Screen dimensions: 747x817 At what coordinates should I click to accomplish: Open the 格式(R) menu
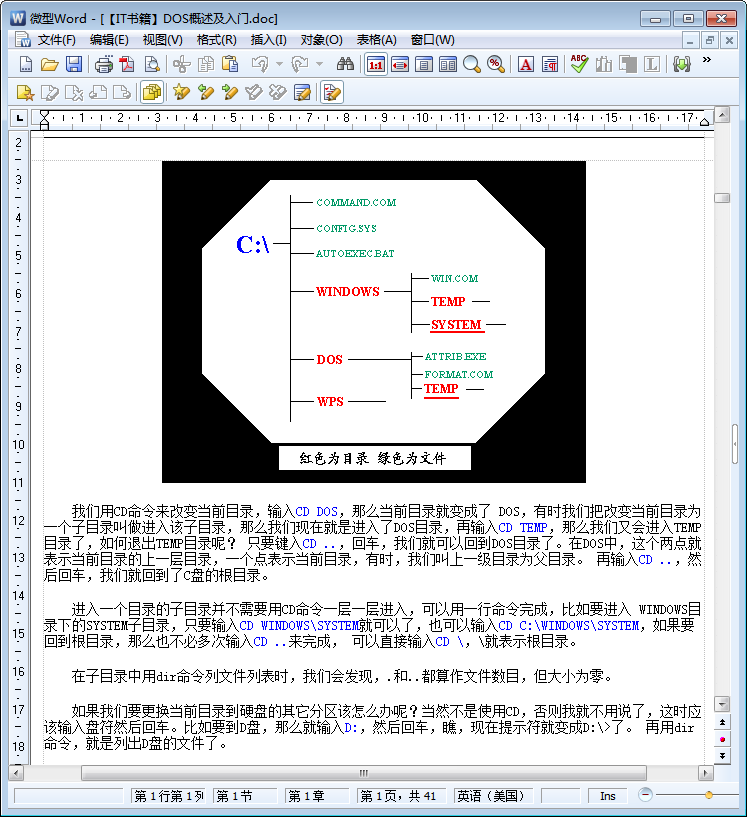pyautogui.click(x=217, y=40)
